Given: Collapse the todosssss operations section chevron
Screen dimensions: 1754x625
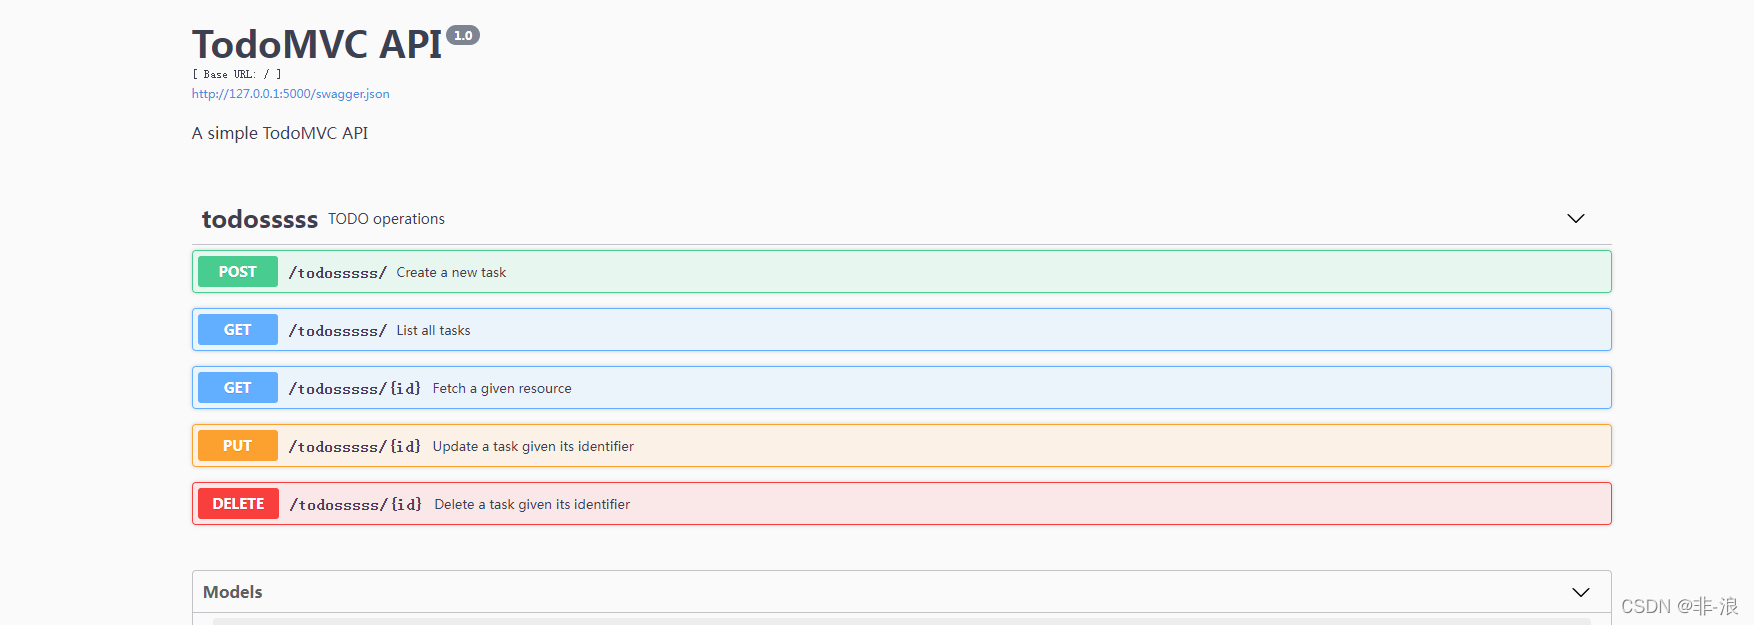Looking at the screenshot, I should click(1576, 218).
